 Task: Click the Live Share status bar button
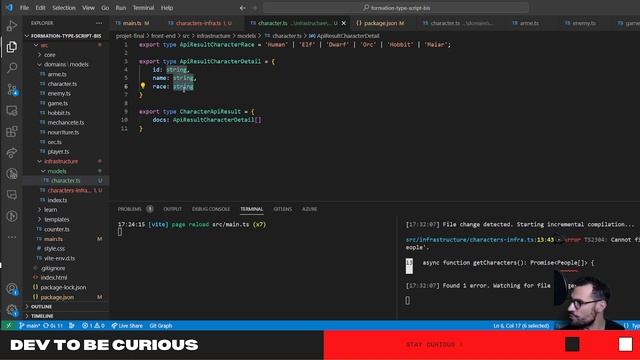pyautogui.click(x=127, y=326)
